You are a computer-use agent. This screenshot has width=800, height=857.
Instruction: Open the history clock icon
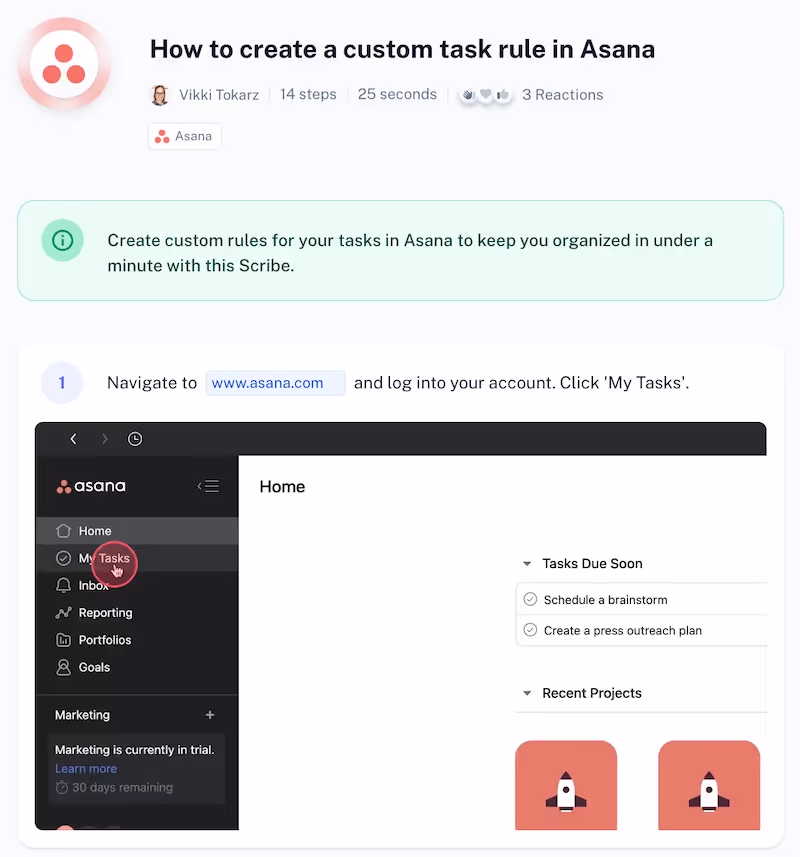coord(135,439)
